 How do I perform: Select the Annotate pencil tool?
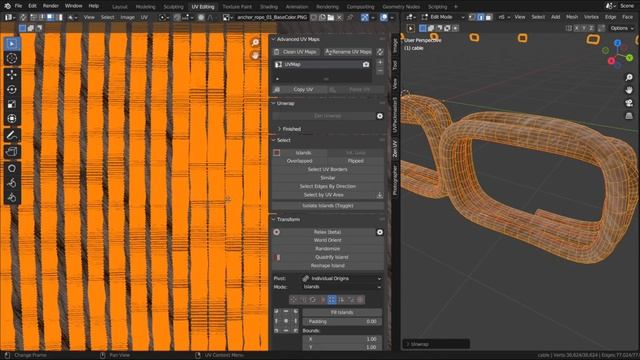[x=12, y=135]
